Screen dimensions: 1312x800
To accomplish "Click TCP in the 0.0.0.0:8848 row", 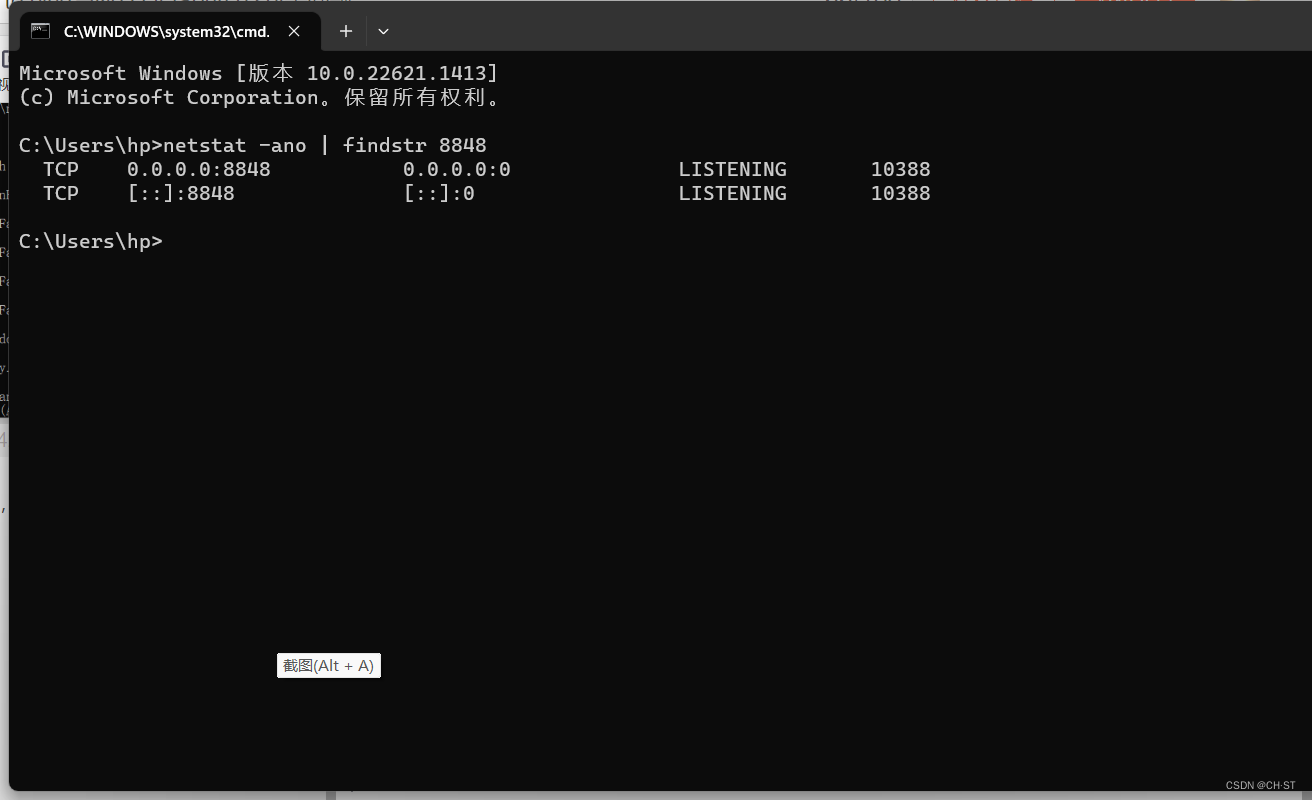I will [61, 169].
